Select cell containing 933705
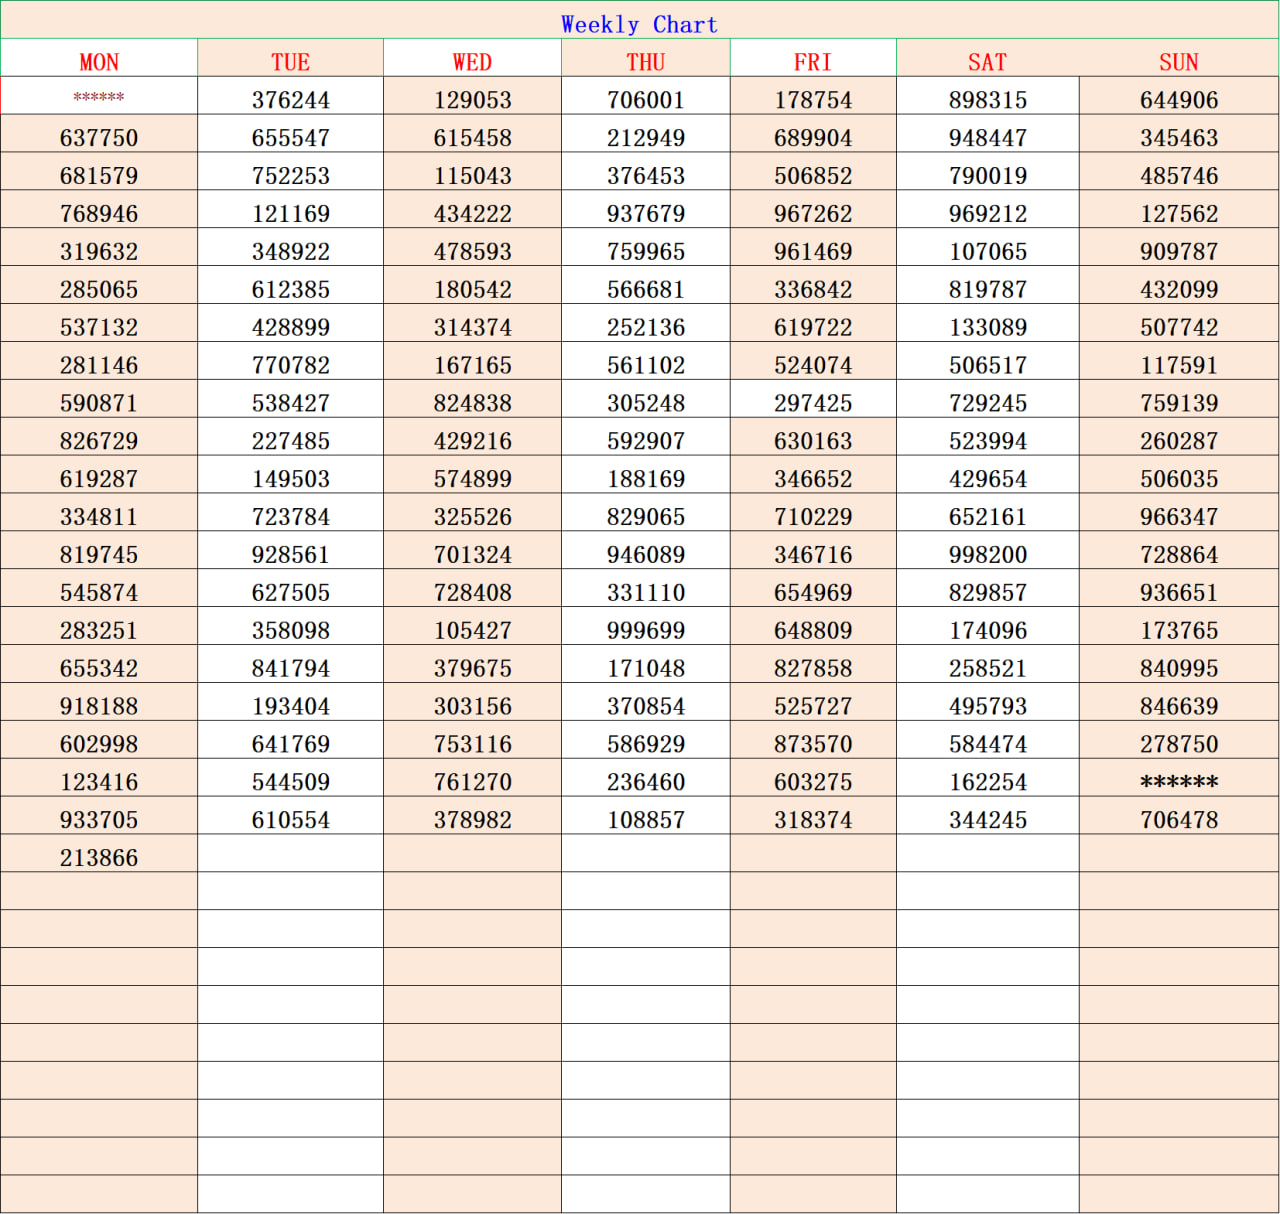 click(98, 818)
